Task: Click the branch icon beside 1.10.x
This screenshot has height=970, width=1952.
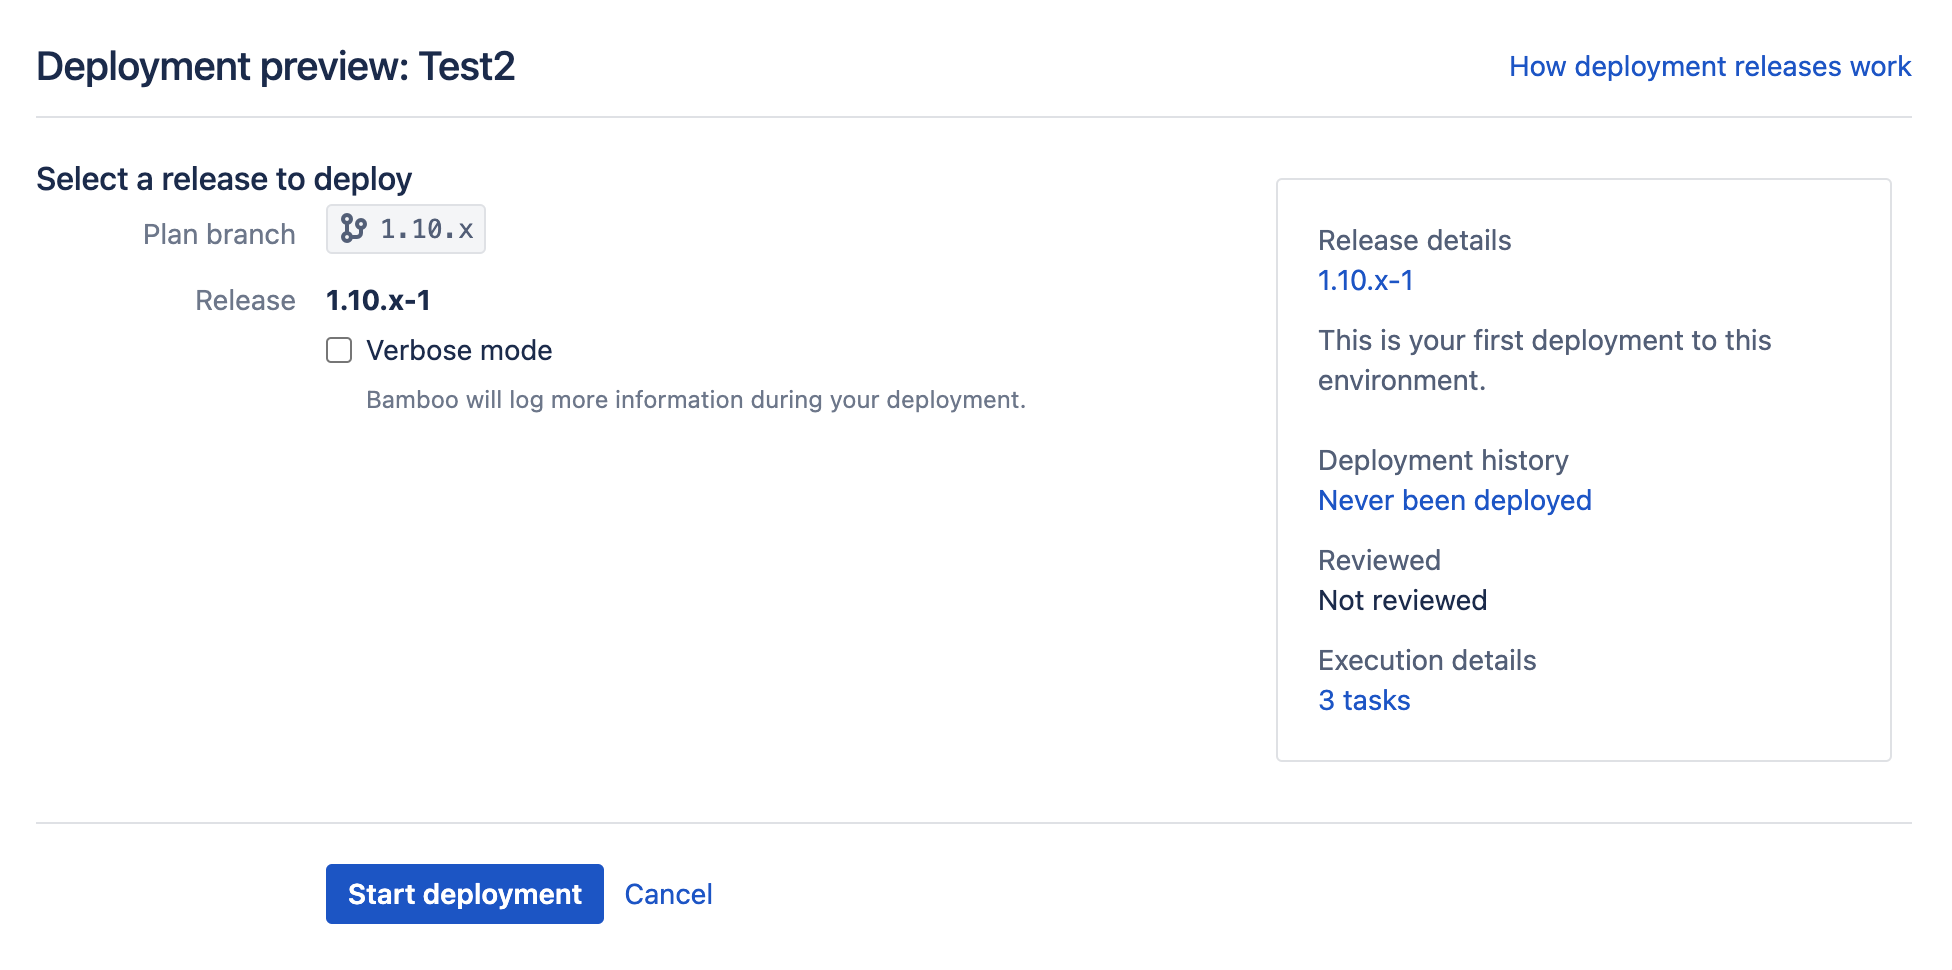Action: (x=352, y=229)
